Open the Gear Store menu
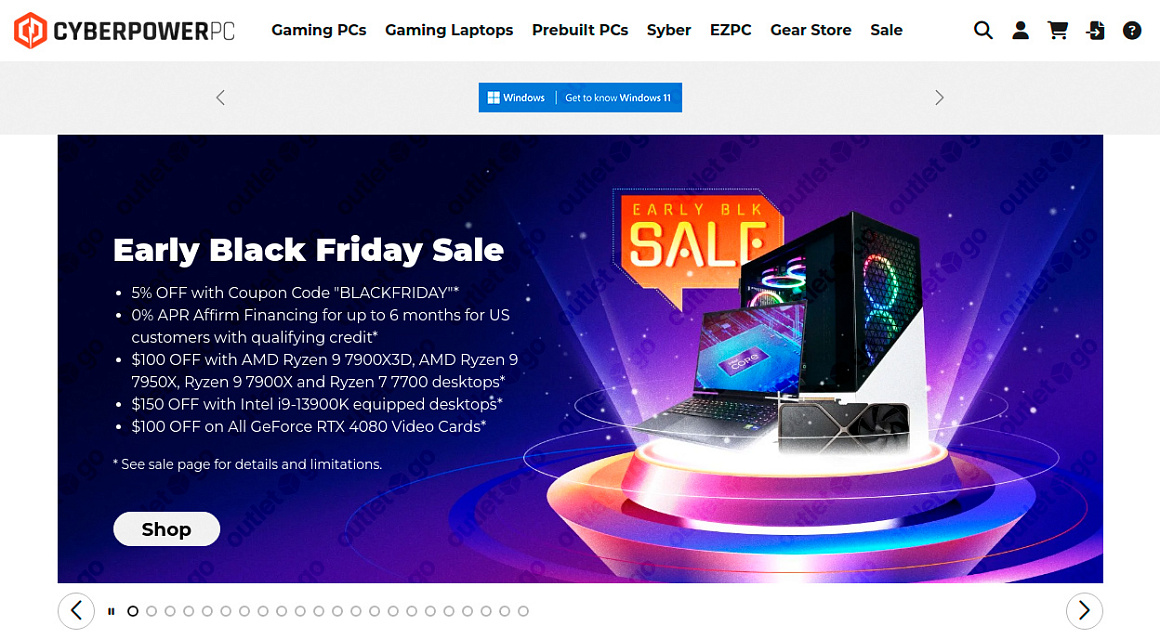 click(x=811, y=30)
